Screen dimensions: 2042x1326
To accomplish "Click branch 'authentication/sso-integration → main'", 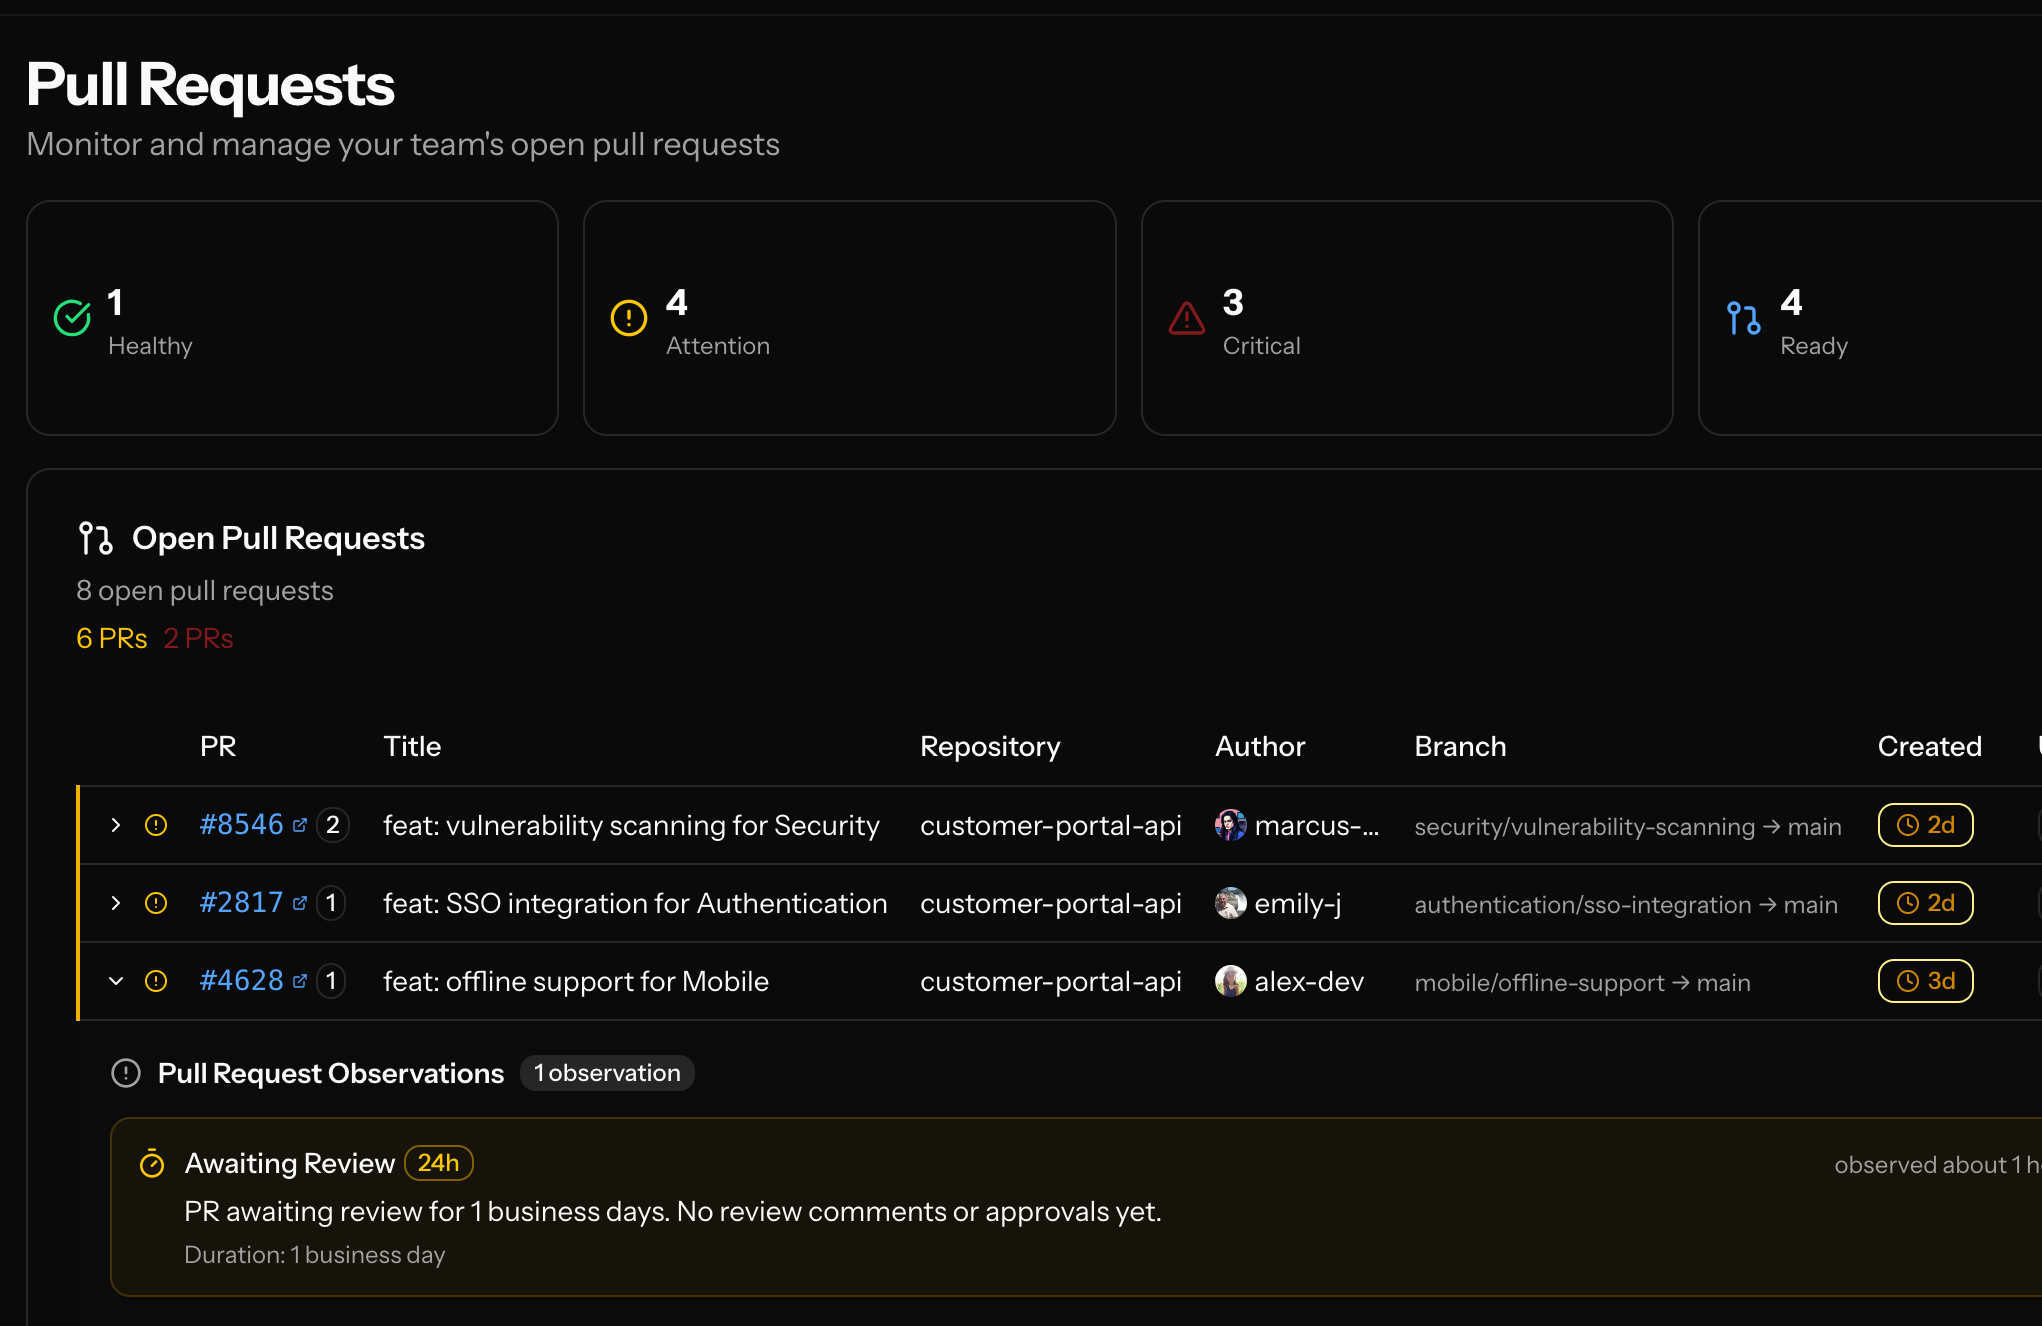I will click(1626, 905).
